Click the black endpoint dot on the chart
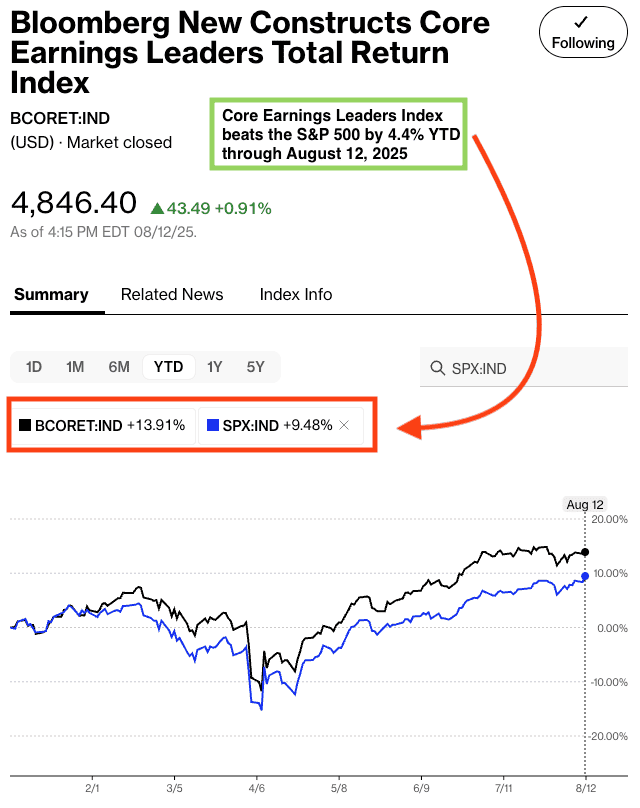 pyautogui.click(x=585, y=552)
